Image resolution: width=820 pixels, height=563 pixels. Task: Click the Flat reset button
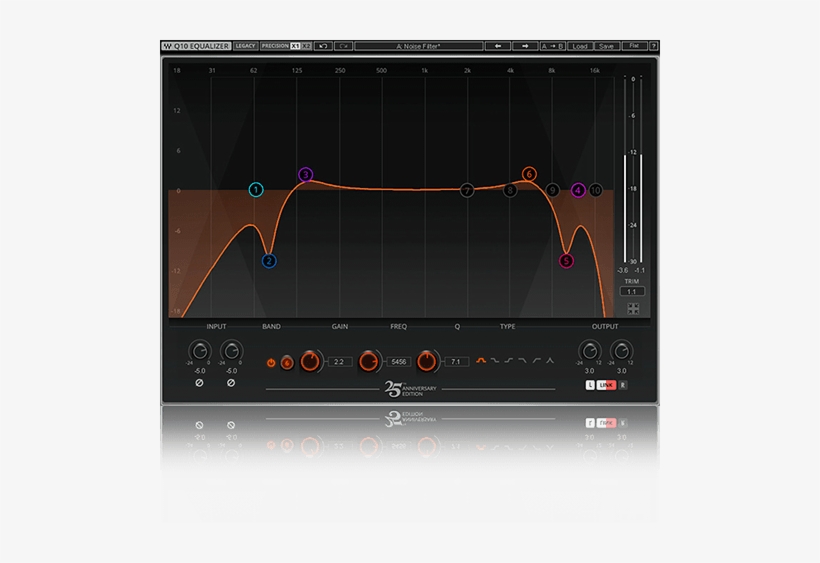634,46
